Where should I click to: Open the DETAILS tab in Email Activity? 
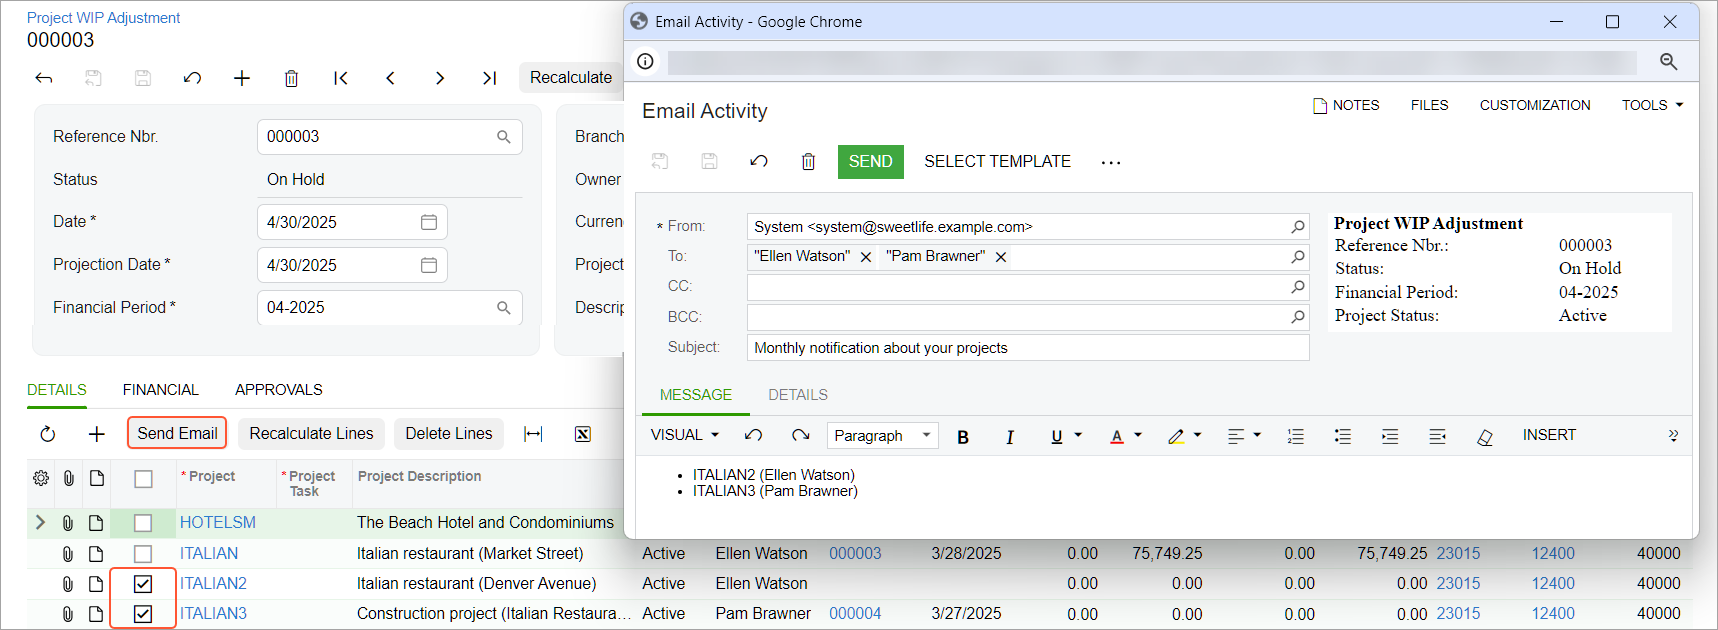797,395
